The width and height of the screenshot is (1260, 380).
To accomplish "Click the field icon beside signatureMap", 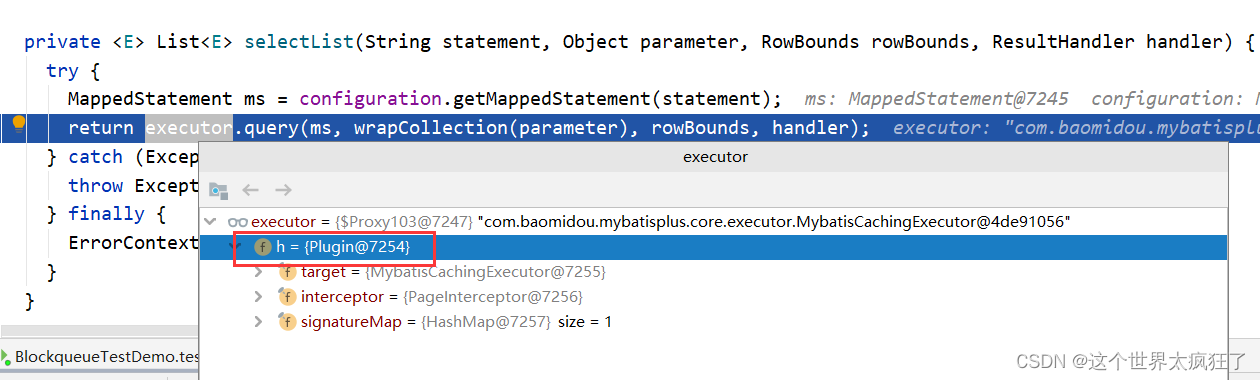I will tap(288, 322).
